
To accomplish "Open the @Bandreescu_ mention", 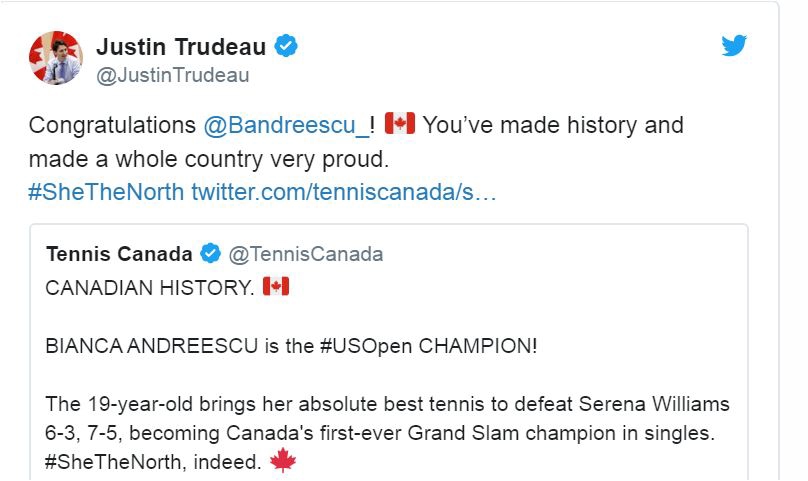I will coord(285,126).
